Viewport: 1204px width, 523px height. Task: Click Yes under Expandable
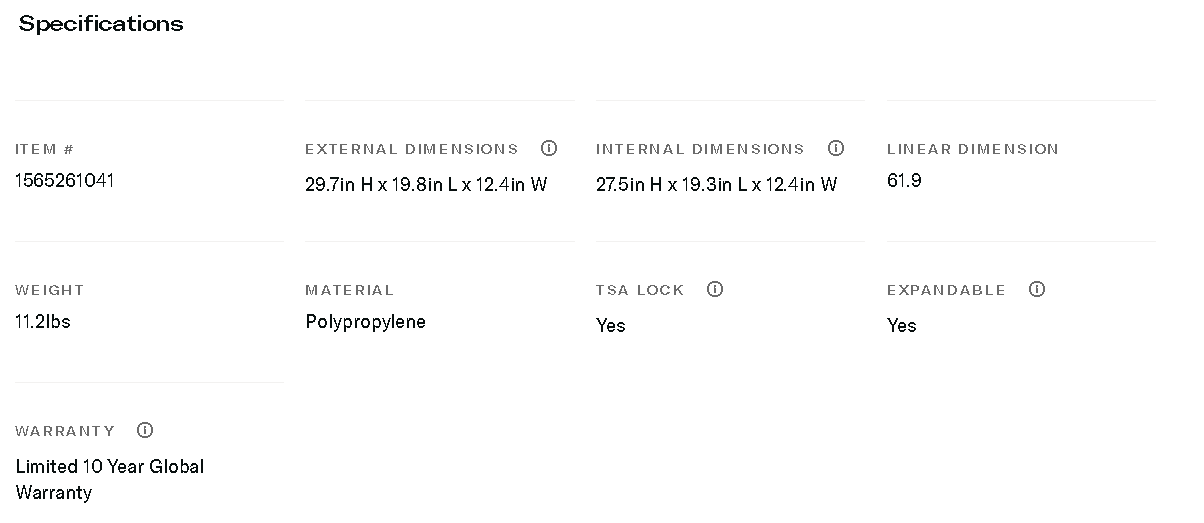tap(901, 326)
